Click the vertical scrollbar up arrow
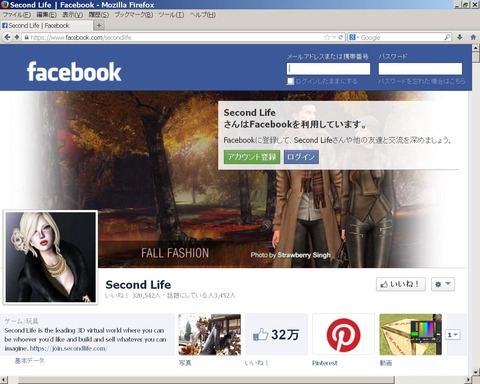This screenshot has height=384, width=480. [x=476, y=48]
